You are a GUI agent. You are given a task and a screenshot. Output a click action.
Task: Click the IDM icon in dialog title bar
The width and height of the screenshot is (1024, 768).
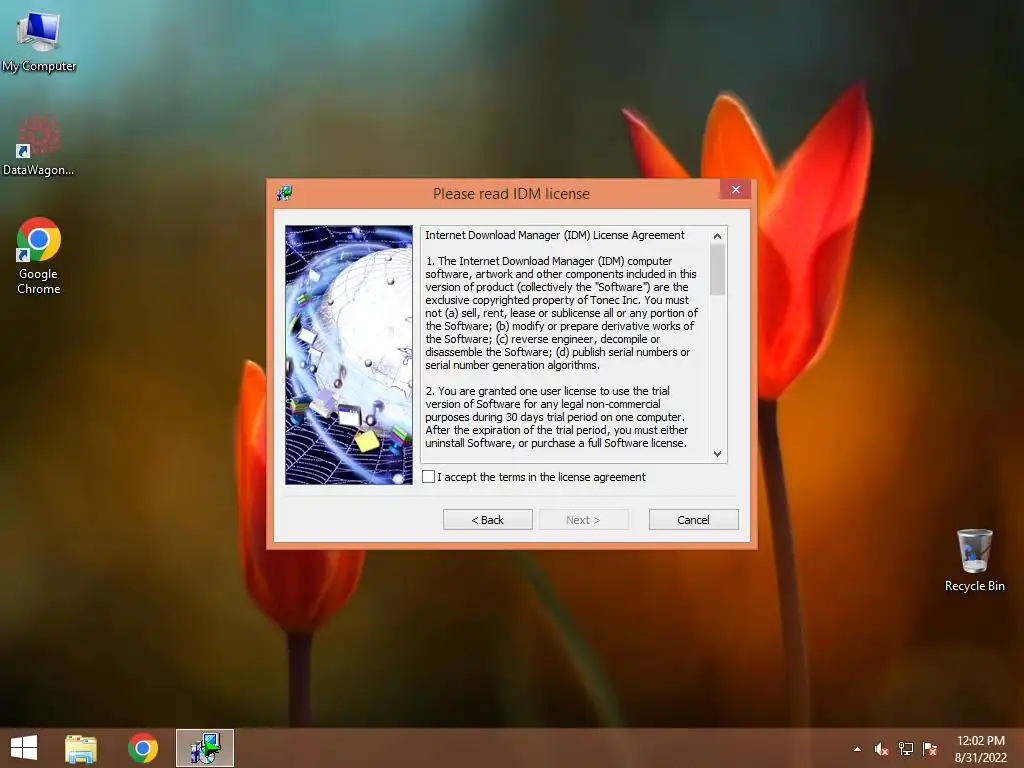click(x=284, y=193)
